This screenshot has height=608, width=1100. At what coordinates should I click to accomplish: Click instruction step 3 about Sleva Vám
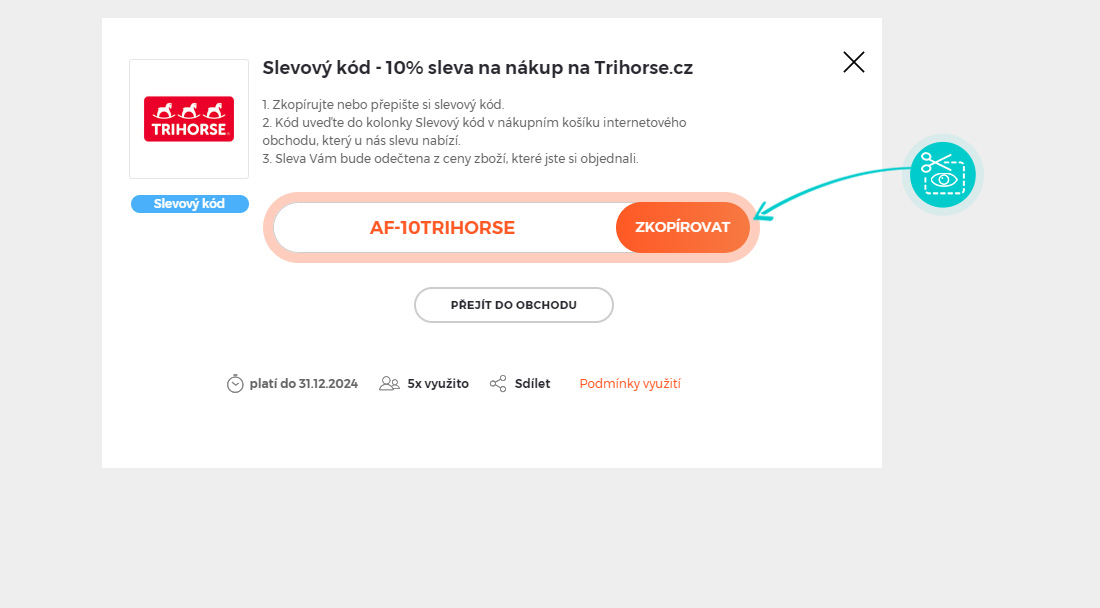(450, 158)
